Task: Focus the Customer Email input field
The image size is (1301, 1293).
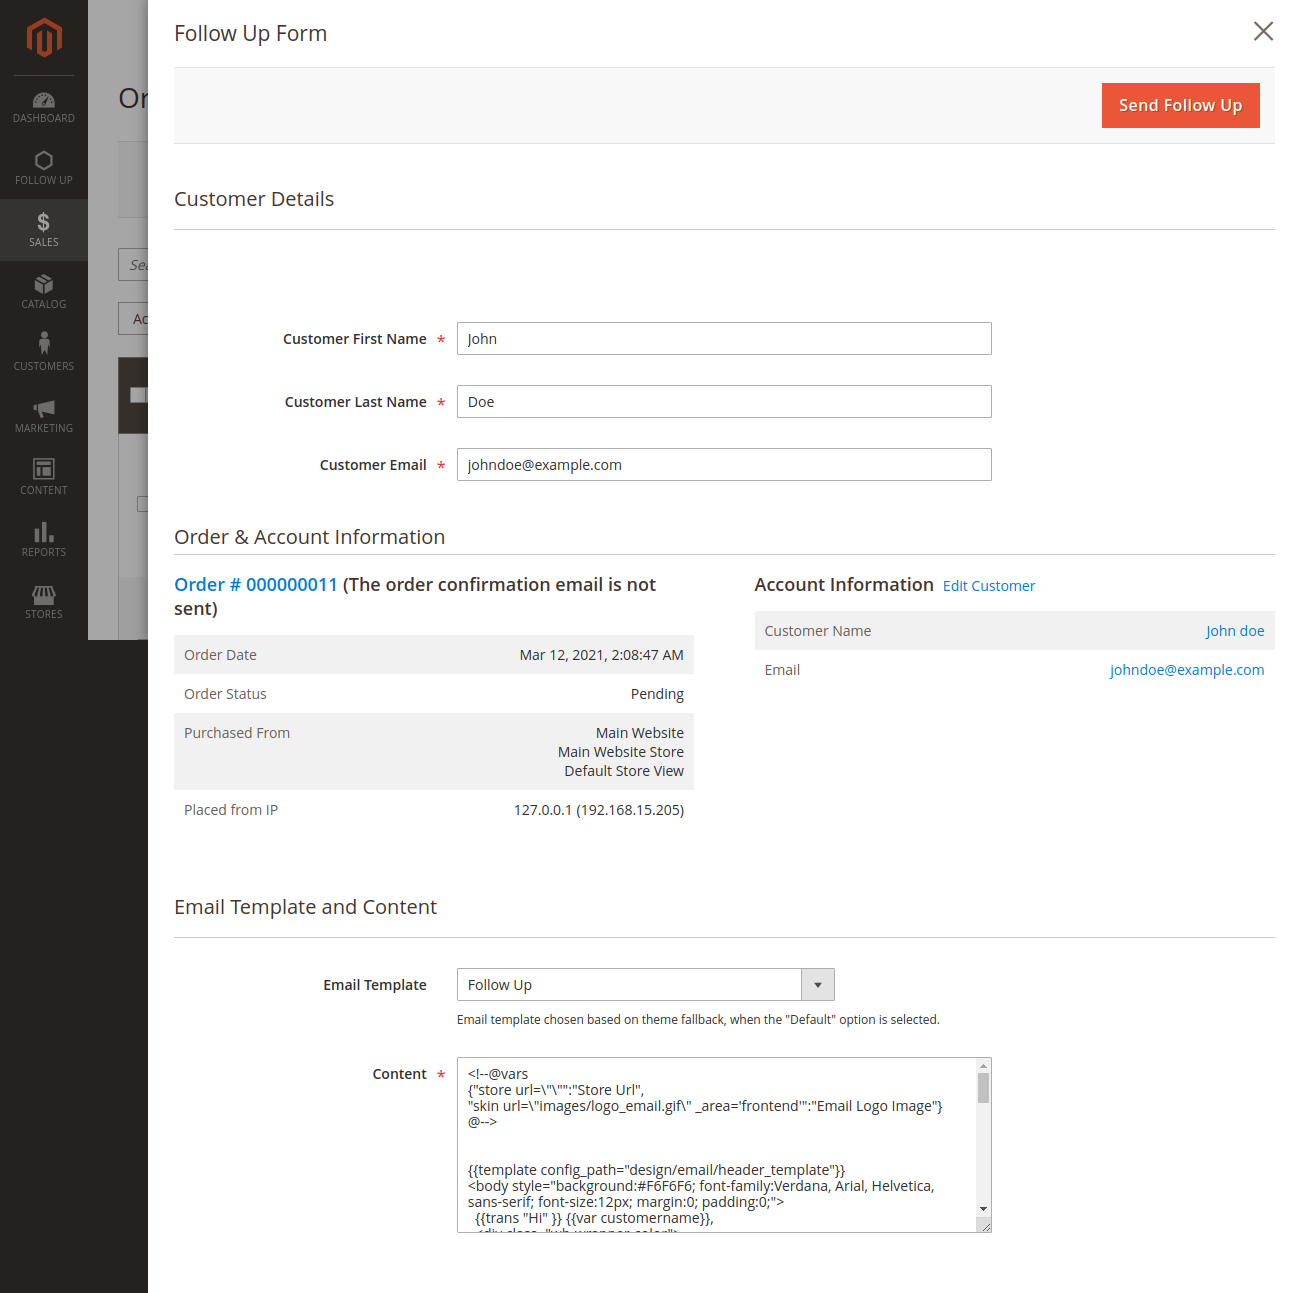Action: point(723,464)
